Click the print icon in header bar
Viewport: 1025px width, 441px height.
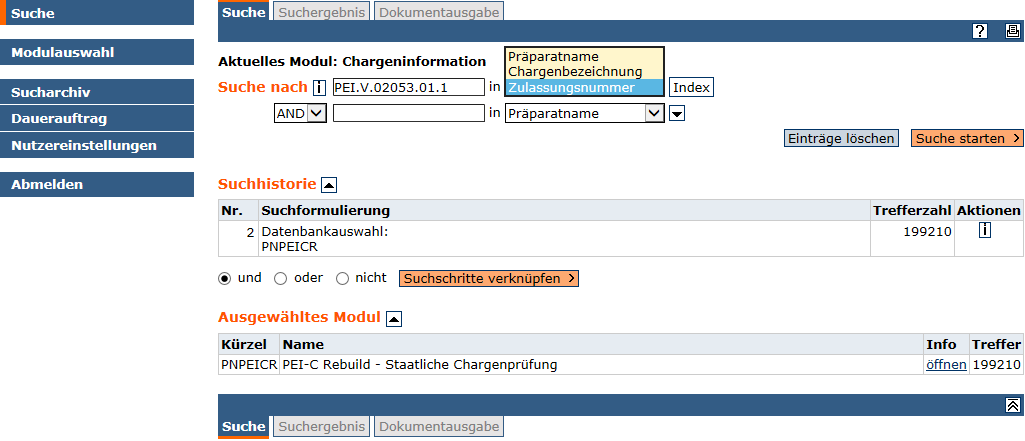pos(1012,31)
